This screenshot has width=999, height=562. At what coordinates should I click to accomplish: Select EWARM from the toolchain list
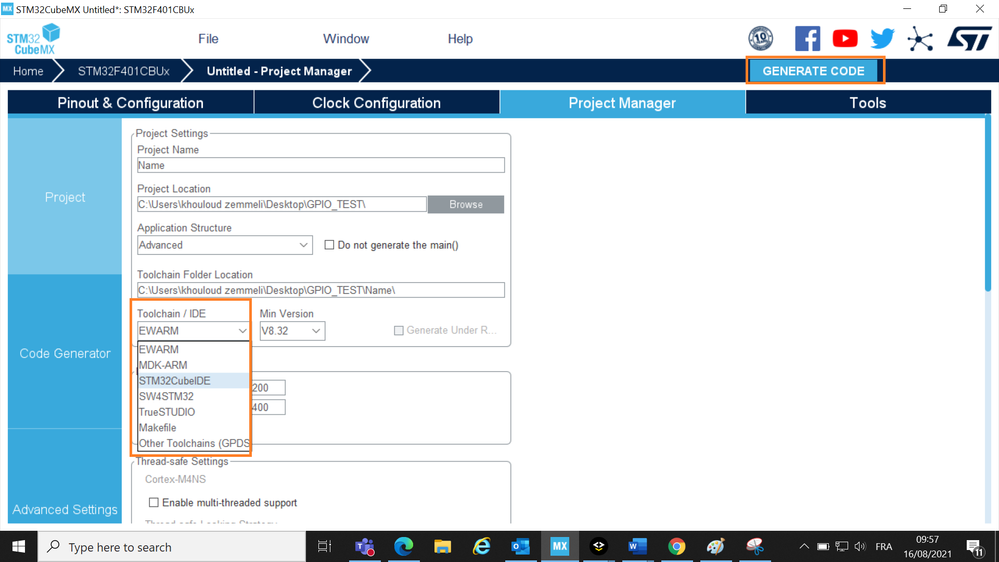point(193,349)
